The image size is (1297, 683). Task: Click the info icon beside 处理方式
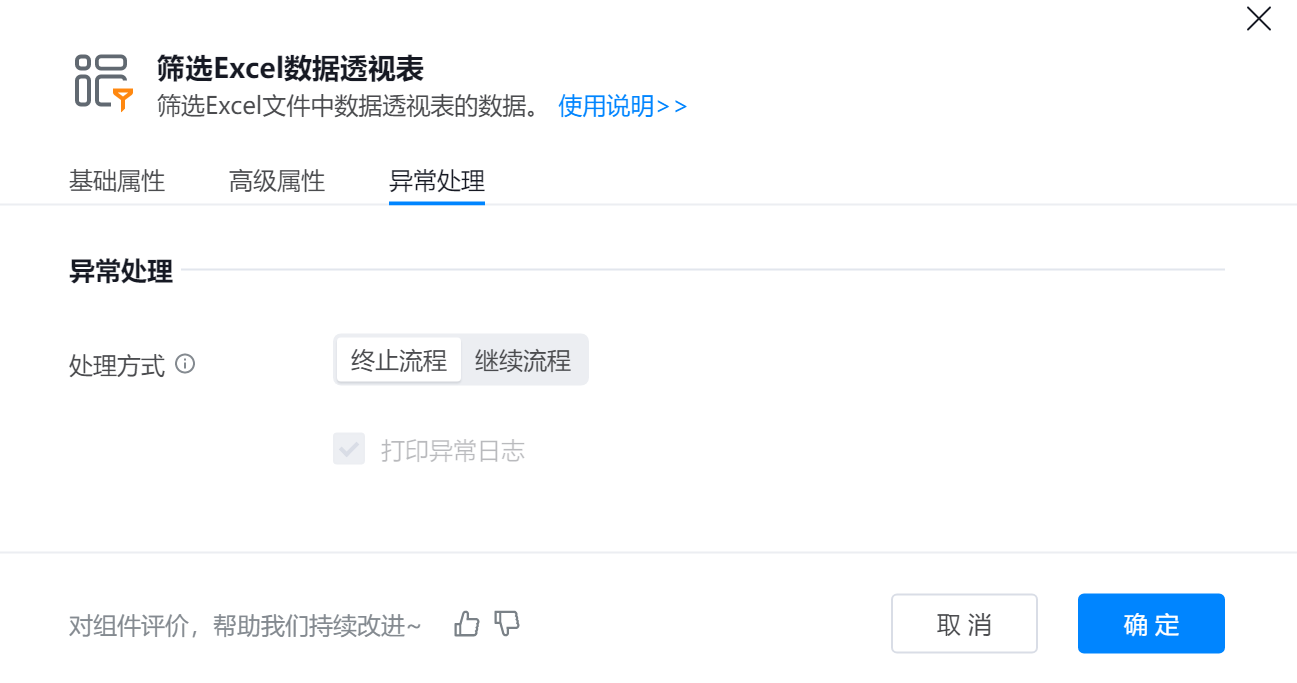(185, 364)
